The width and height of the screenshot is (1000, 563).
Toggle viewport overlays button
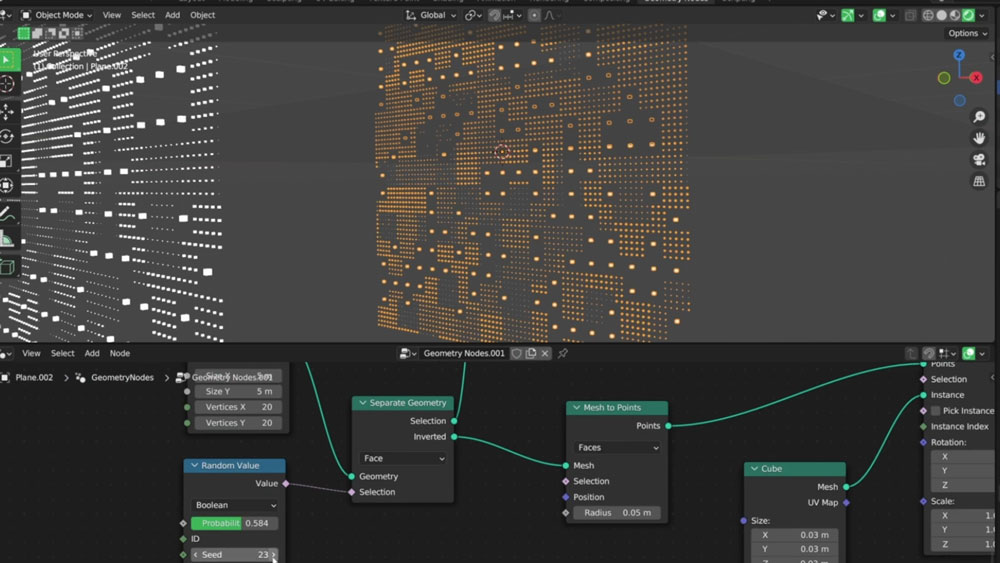(880, 15)
